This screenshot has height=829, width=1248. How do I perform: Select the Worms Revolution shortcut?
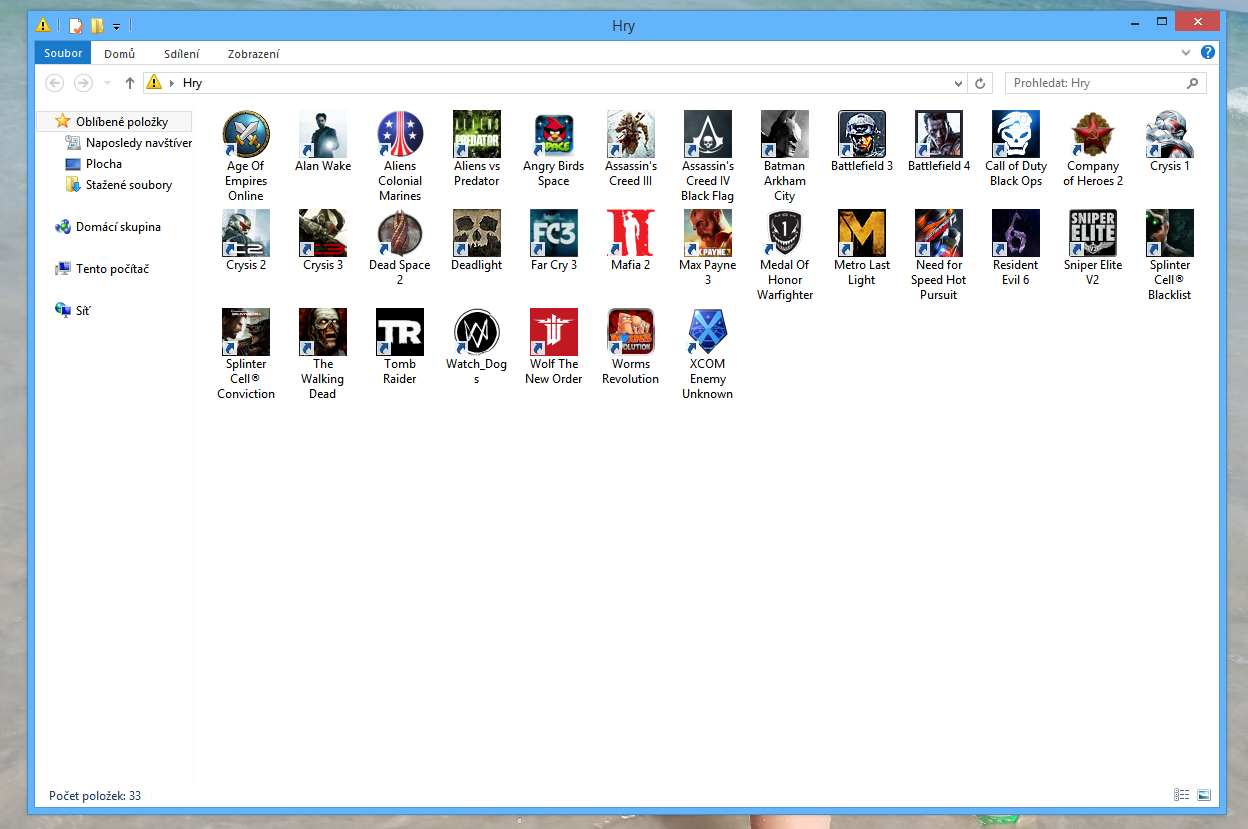click(630, 333)
